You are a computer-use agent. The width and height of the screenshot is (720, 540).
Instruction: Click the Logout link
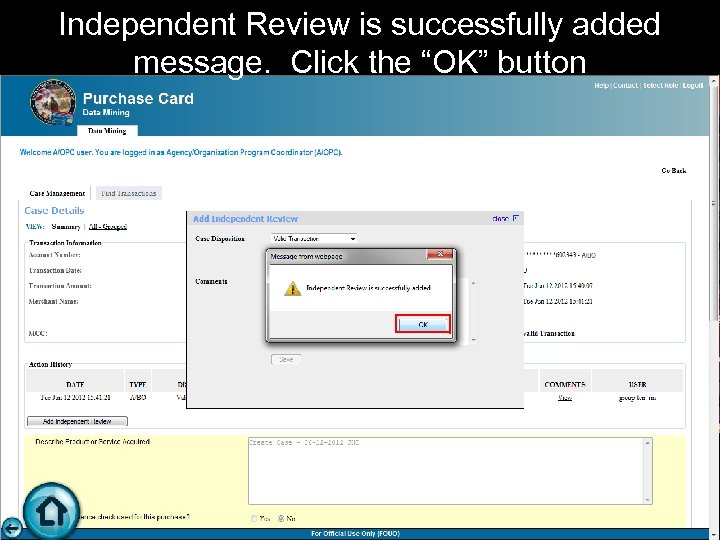(x=692, y=85)
